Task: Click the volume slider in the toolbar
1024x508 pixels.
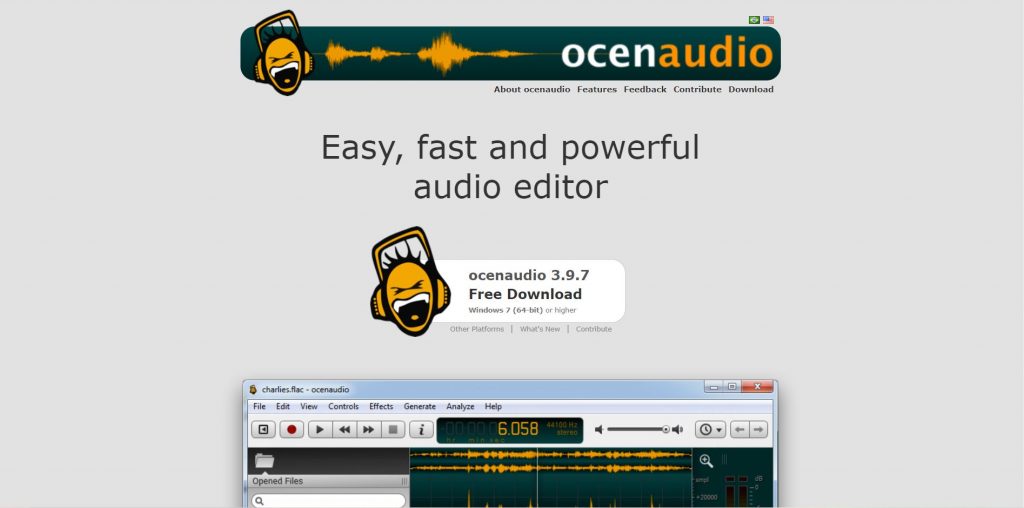Action: pyautogui.click(x=638, y=429)
